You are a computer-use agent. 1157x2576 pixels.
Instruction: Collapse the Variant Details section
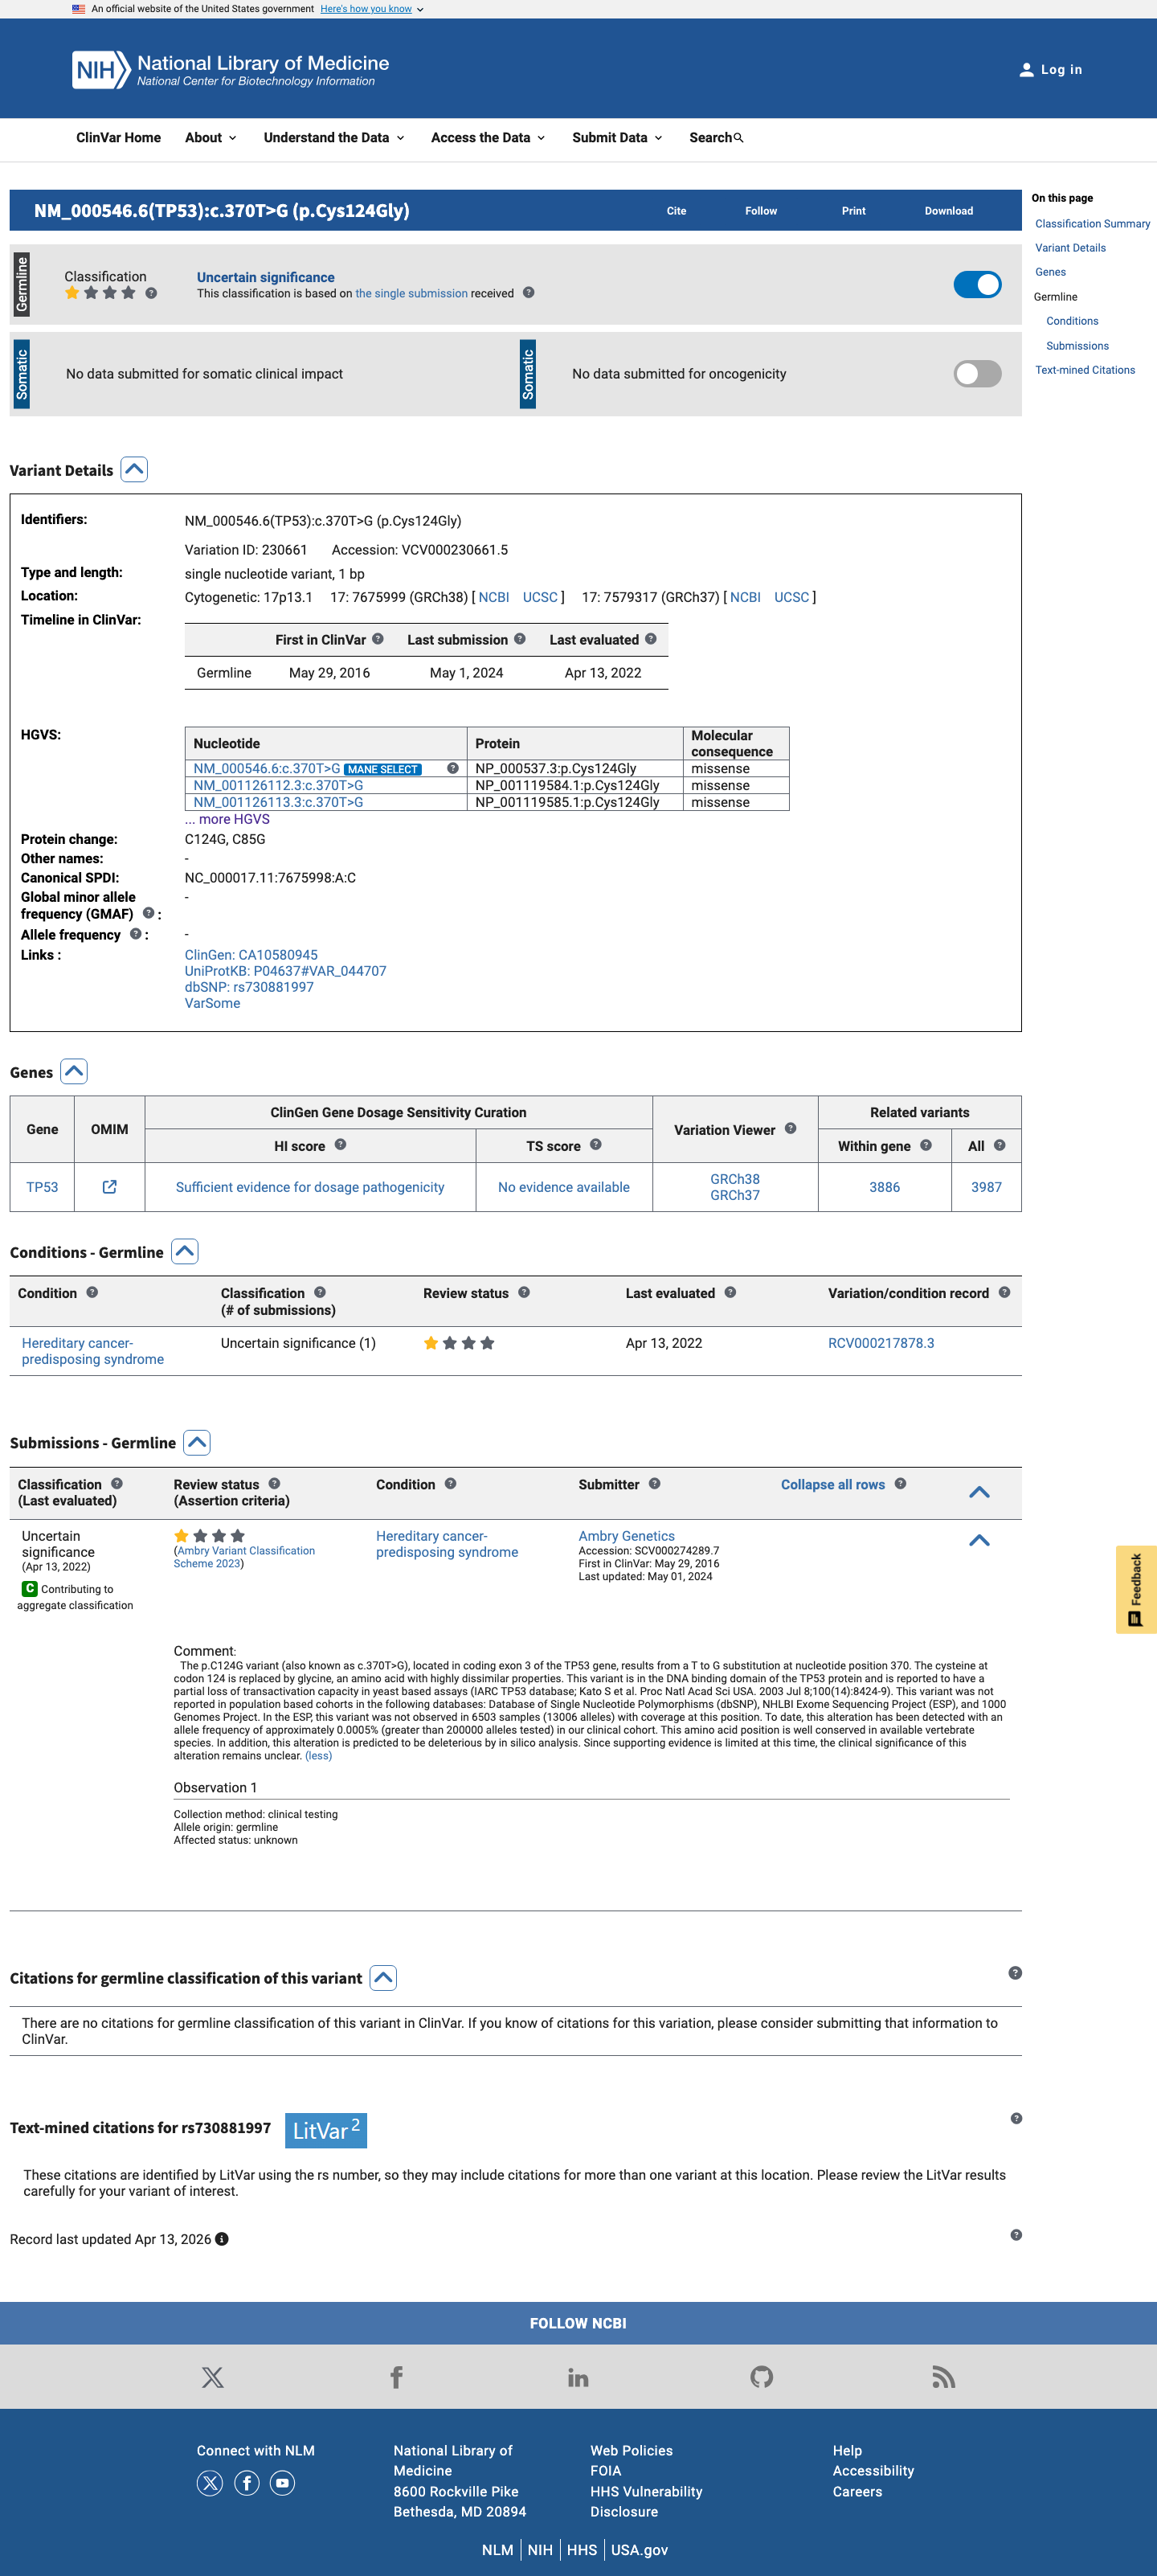[x=134, y=470]
